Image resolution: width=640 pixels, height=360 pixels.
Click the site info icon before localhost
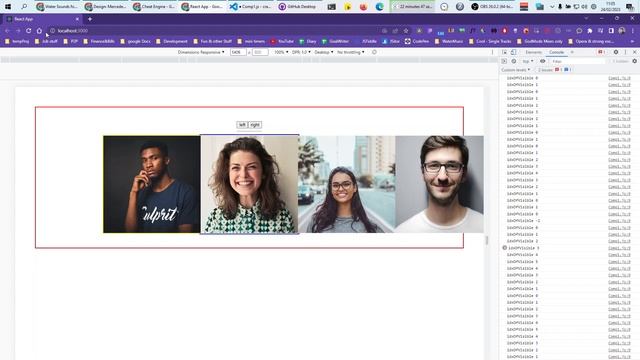[52, 31]
